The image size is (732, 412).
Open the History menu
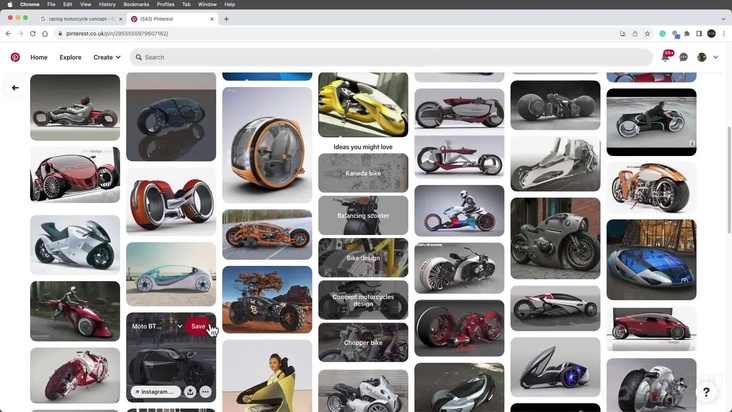107,4
